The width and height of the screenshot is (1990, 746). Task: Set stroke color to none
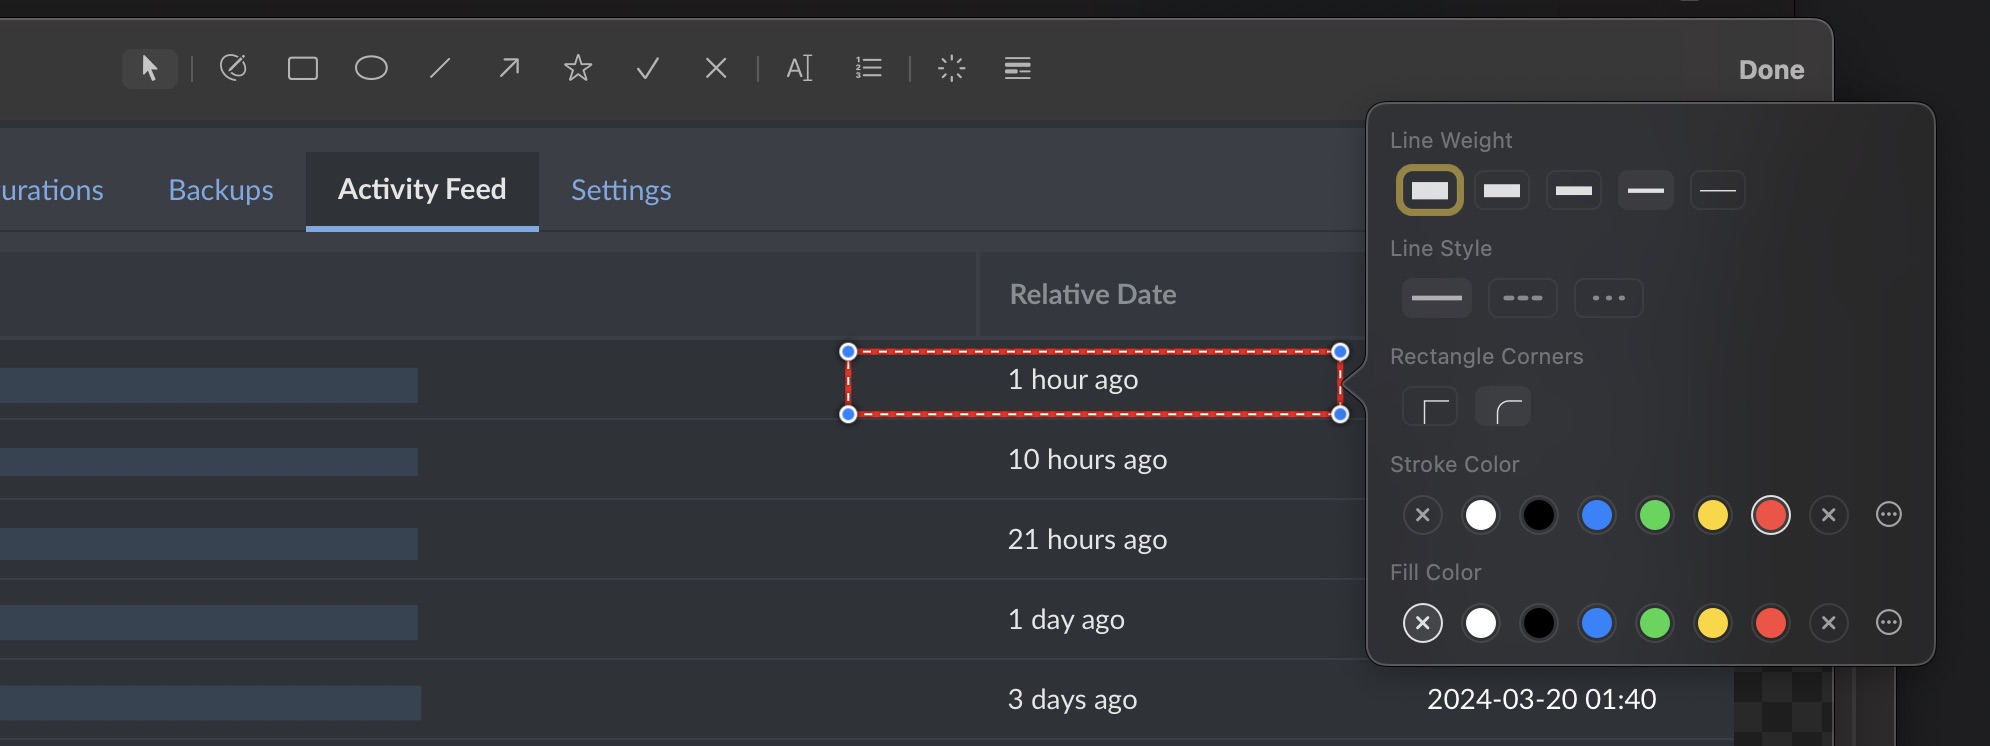coord(1423,515)
